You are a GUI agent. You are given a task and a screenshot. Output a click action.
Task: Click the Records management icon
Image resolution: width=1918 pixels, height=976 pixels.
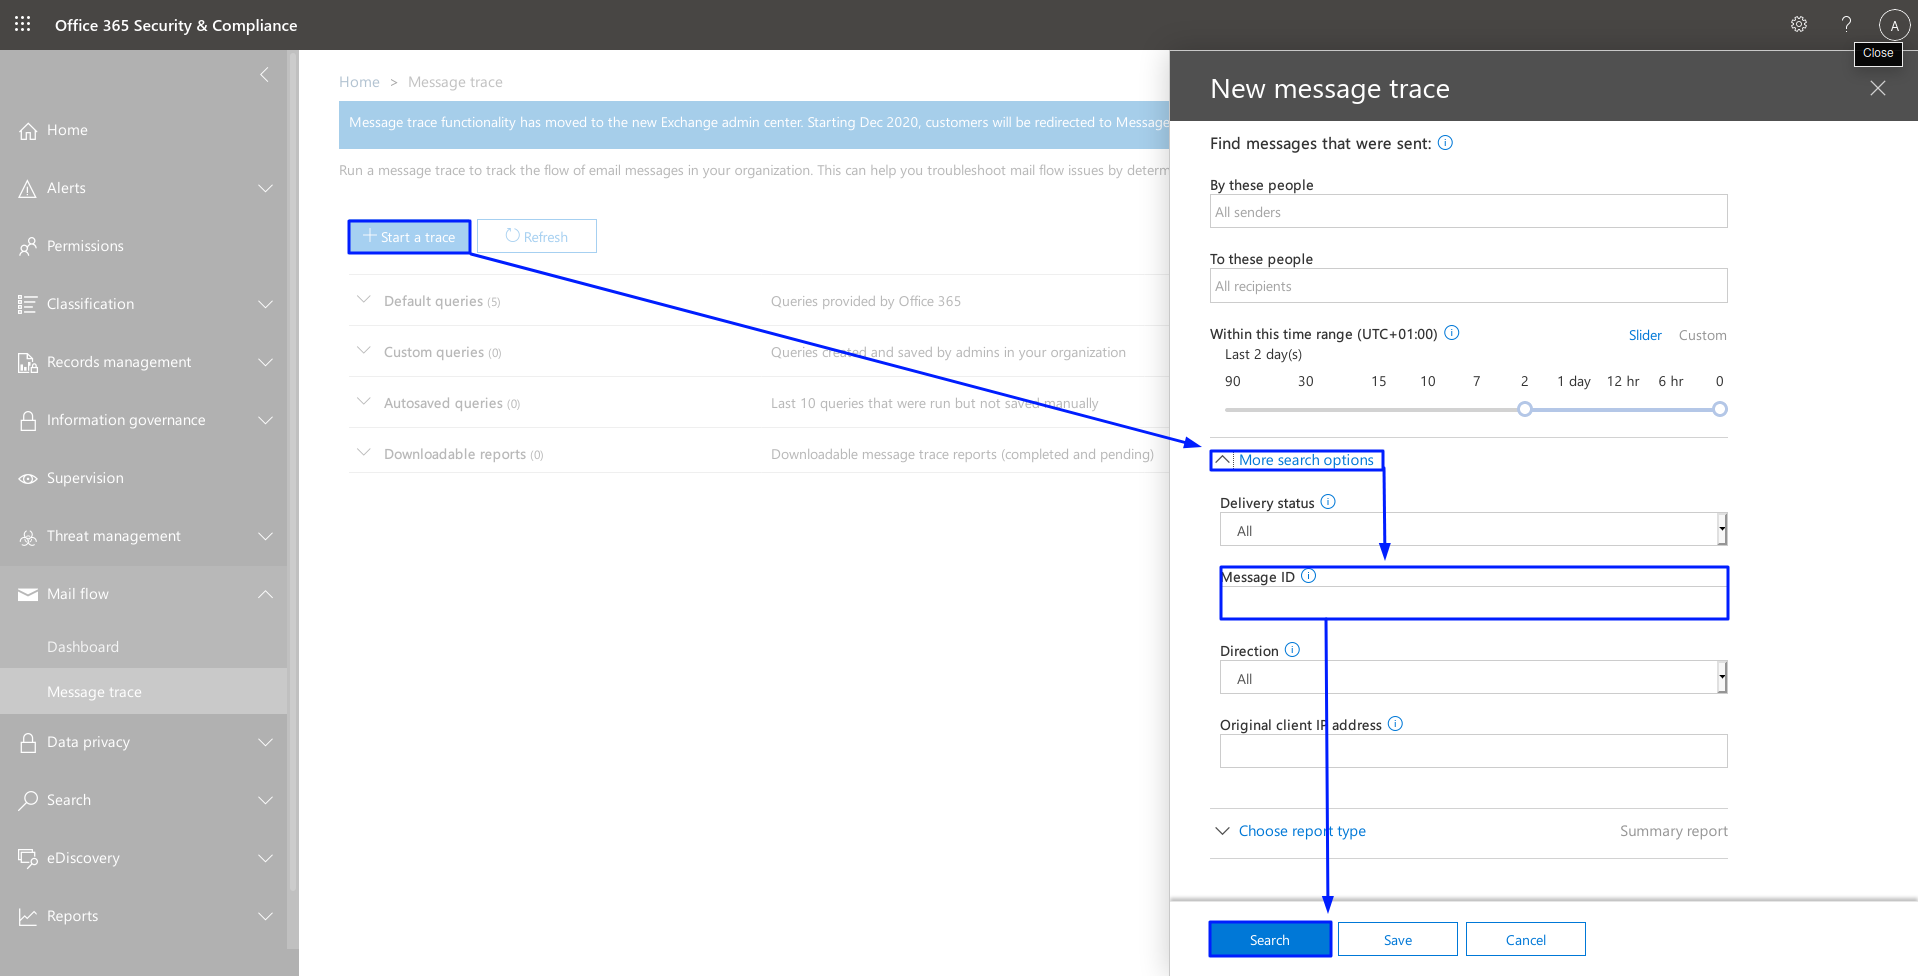pos(28,363)
